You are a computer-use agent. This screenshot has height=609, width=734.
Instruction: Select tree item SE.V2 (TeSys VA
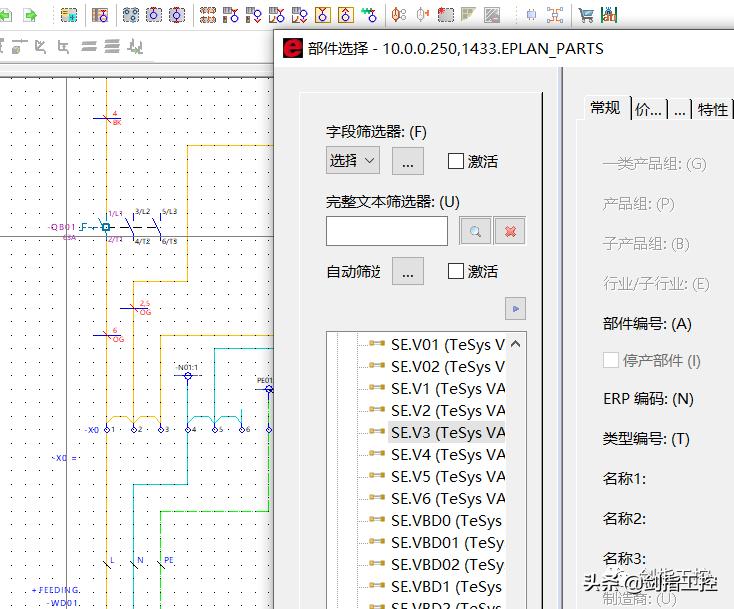[x=448, y=411]
